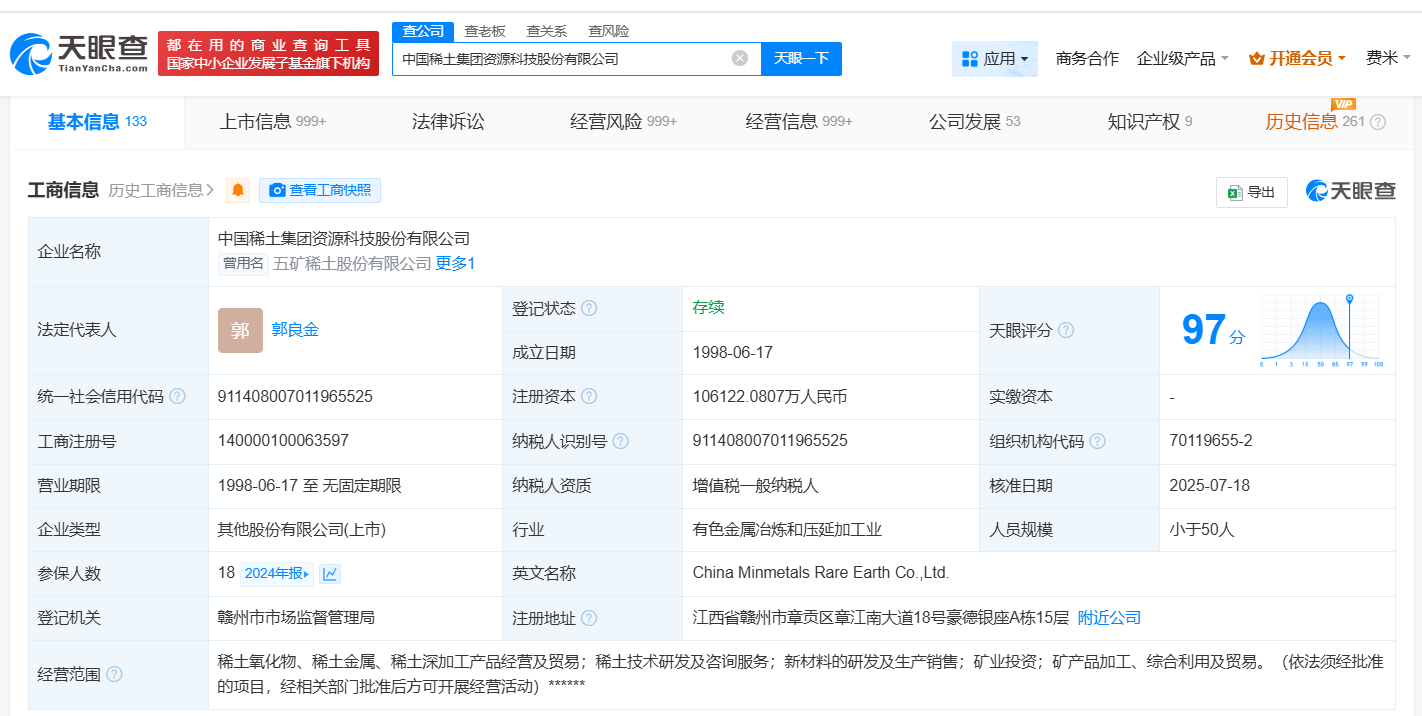Click the 导出 export button

pyautogui.click(x=1251, y=192)
